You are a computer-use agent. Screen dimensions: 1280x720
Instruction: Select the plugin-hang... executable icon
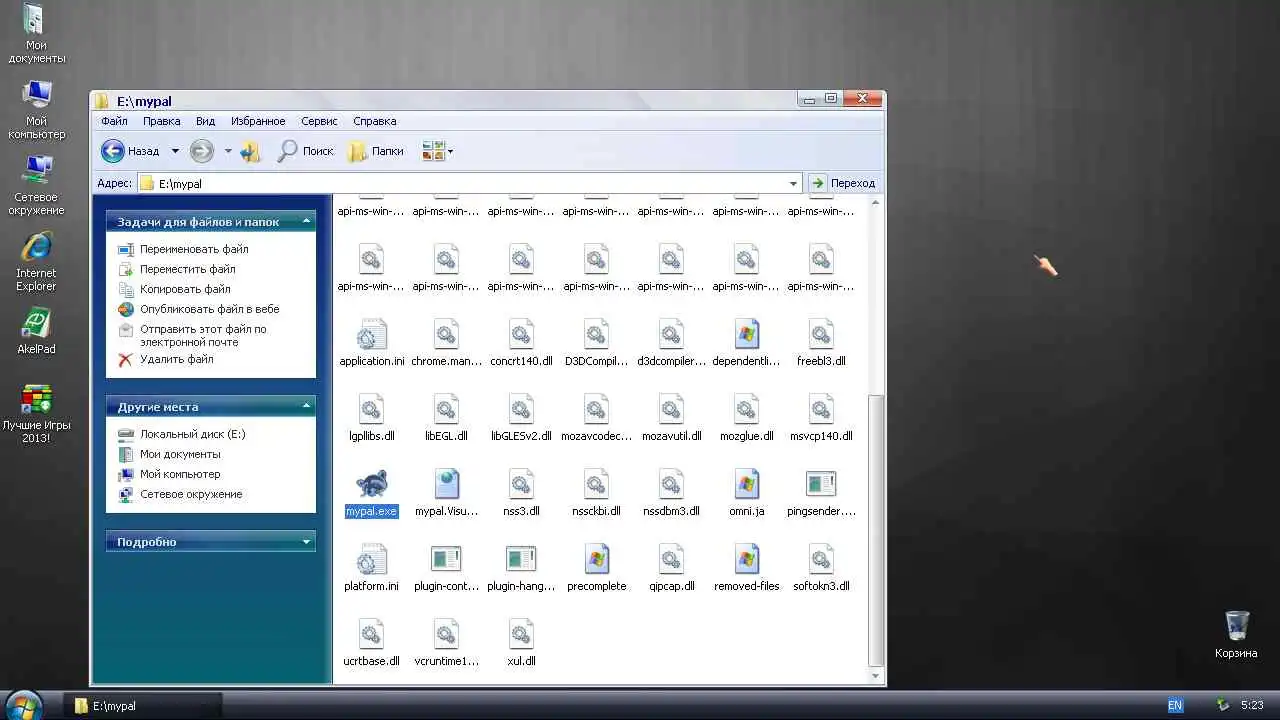(x=521, y=559)
